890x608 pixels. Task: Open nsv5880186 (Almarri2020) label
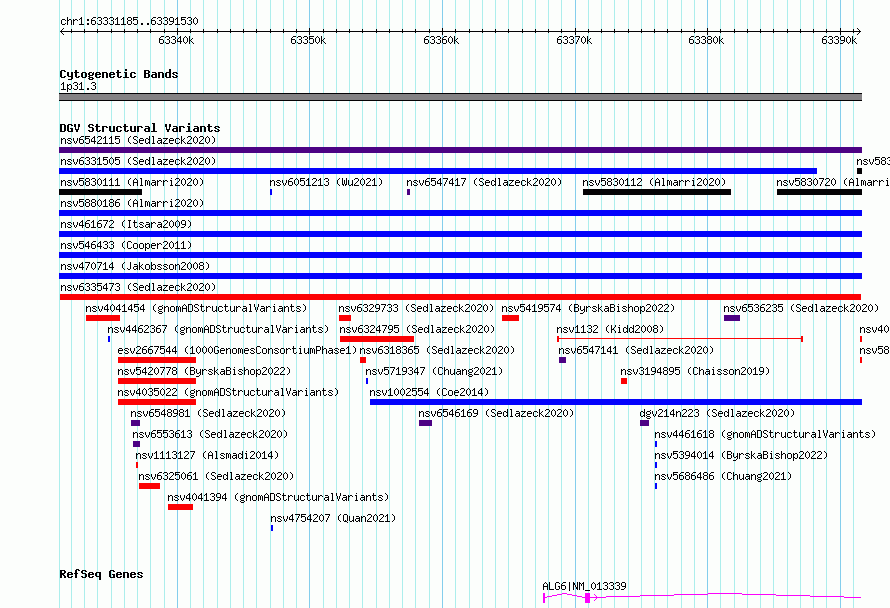point(132,203)
